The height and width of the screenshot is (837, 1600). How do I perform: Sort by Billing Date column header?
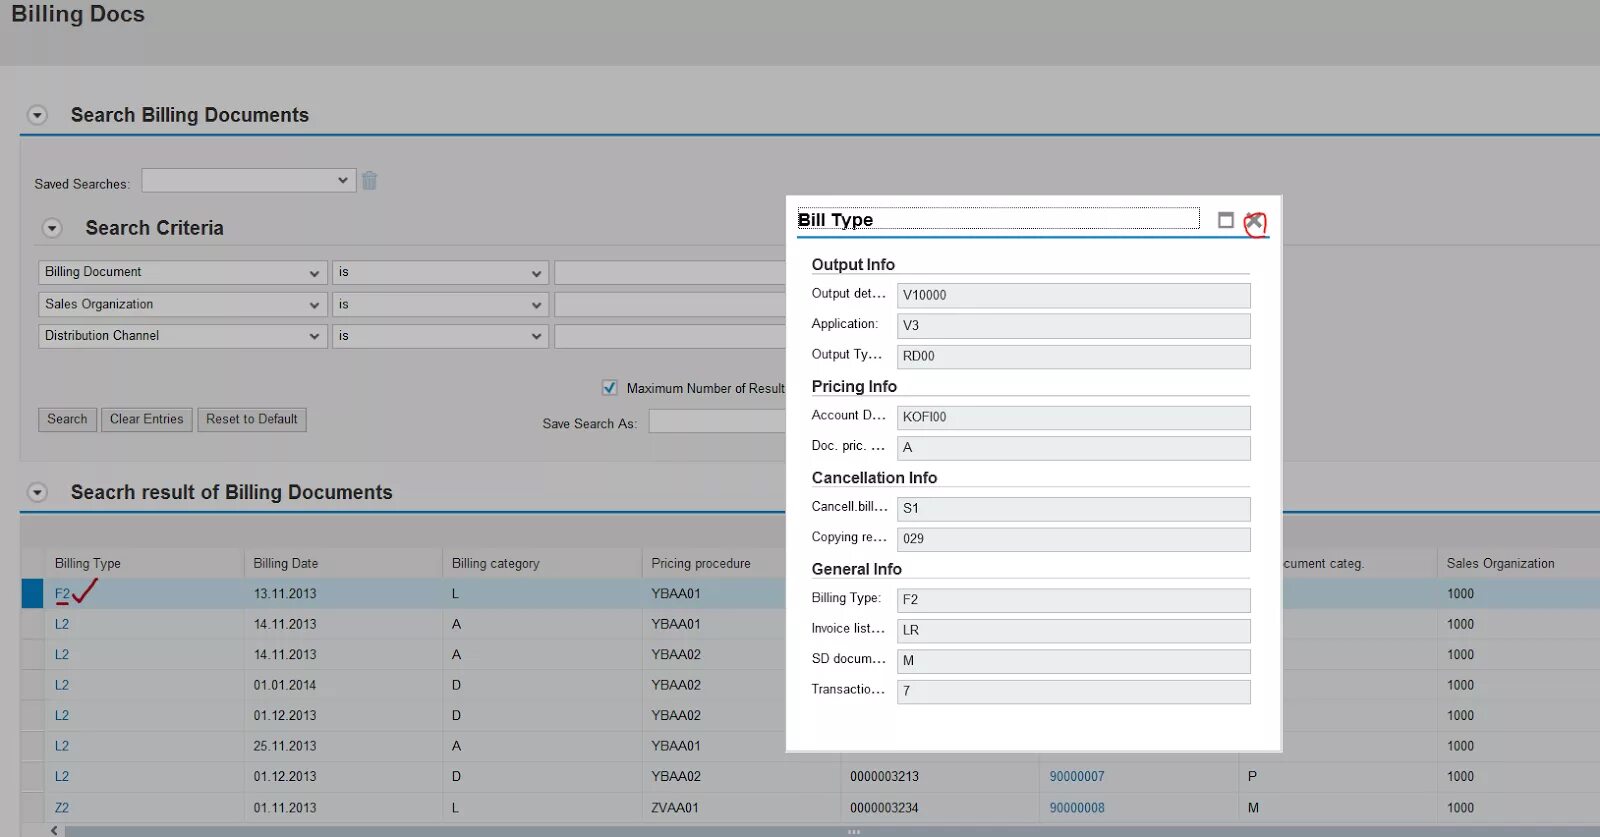(286, 564)
